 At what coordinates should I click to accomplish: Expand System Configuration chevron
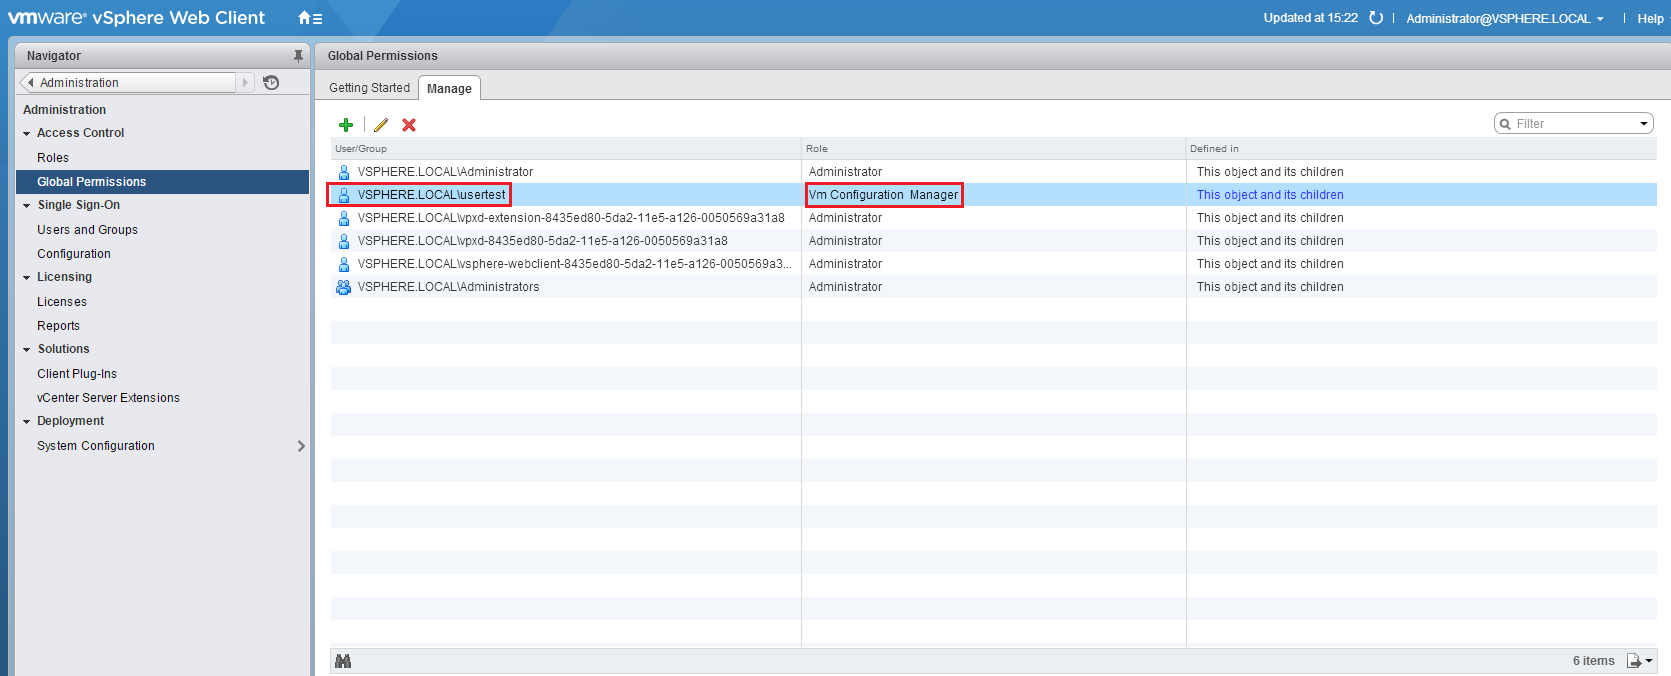tap(301, 446)
